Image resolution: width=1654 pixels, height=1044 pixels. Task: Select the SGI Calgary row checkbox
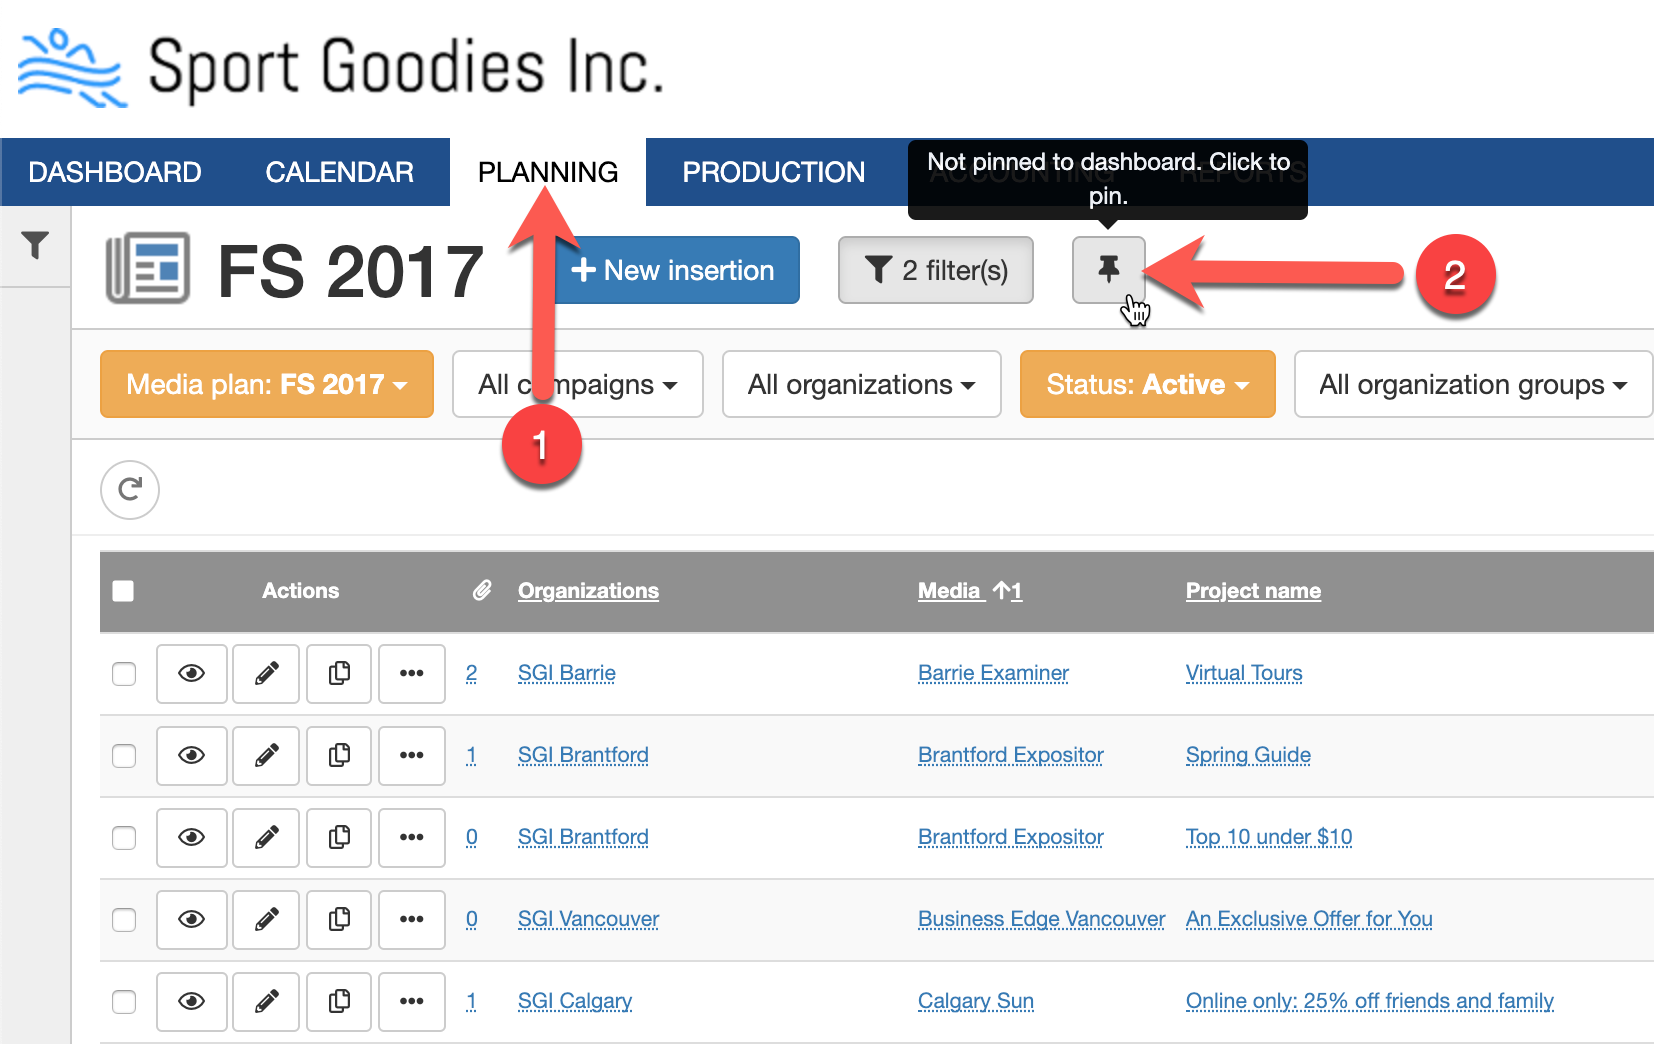point(124,1001)
